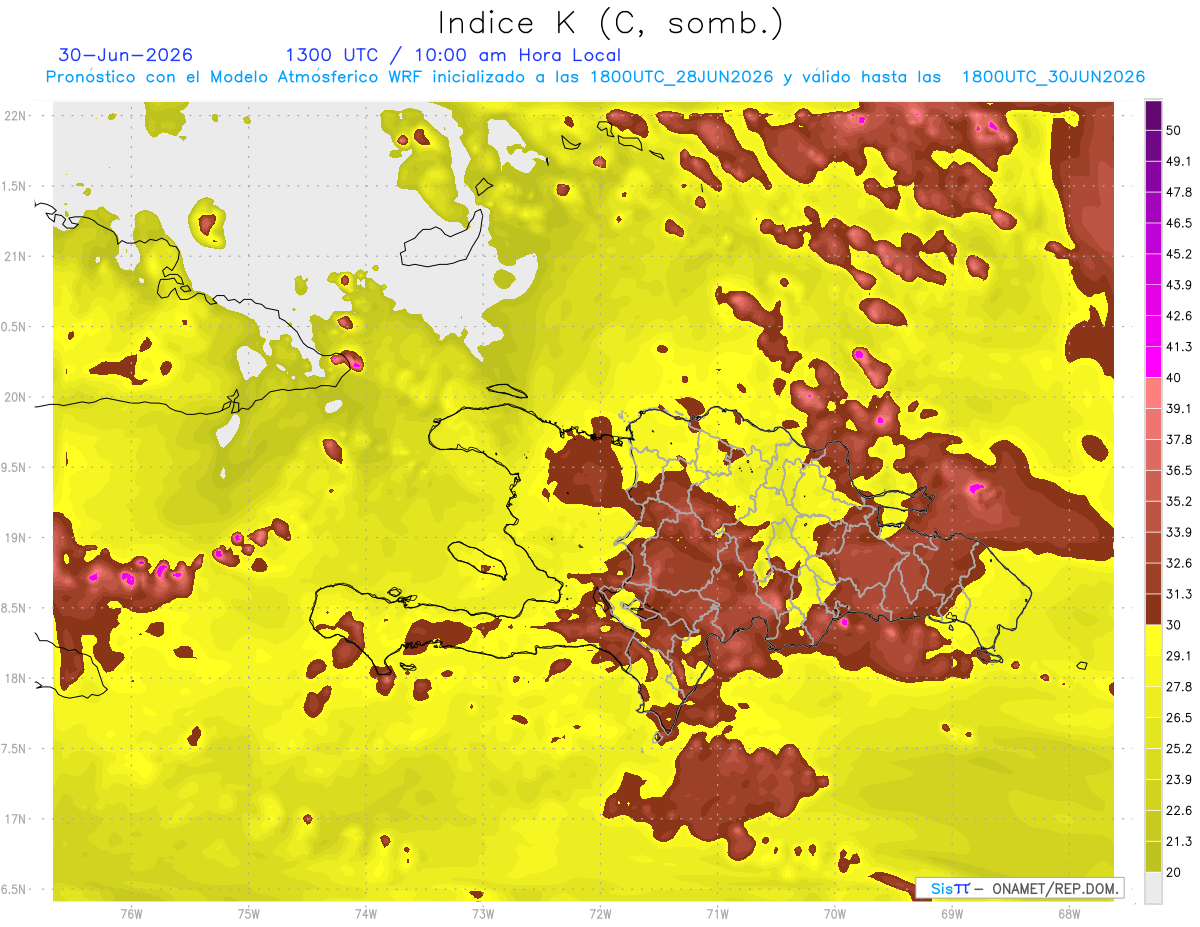Click the legend value 39.1
This screenshot has width=1200, height=927.
click(x=1179, y=408)
